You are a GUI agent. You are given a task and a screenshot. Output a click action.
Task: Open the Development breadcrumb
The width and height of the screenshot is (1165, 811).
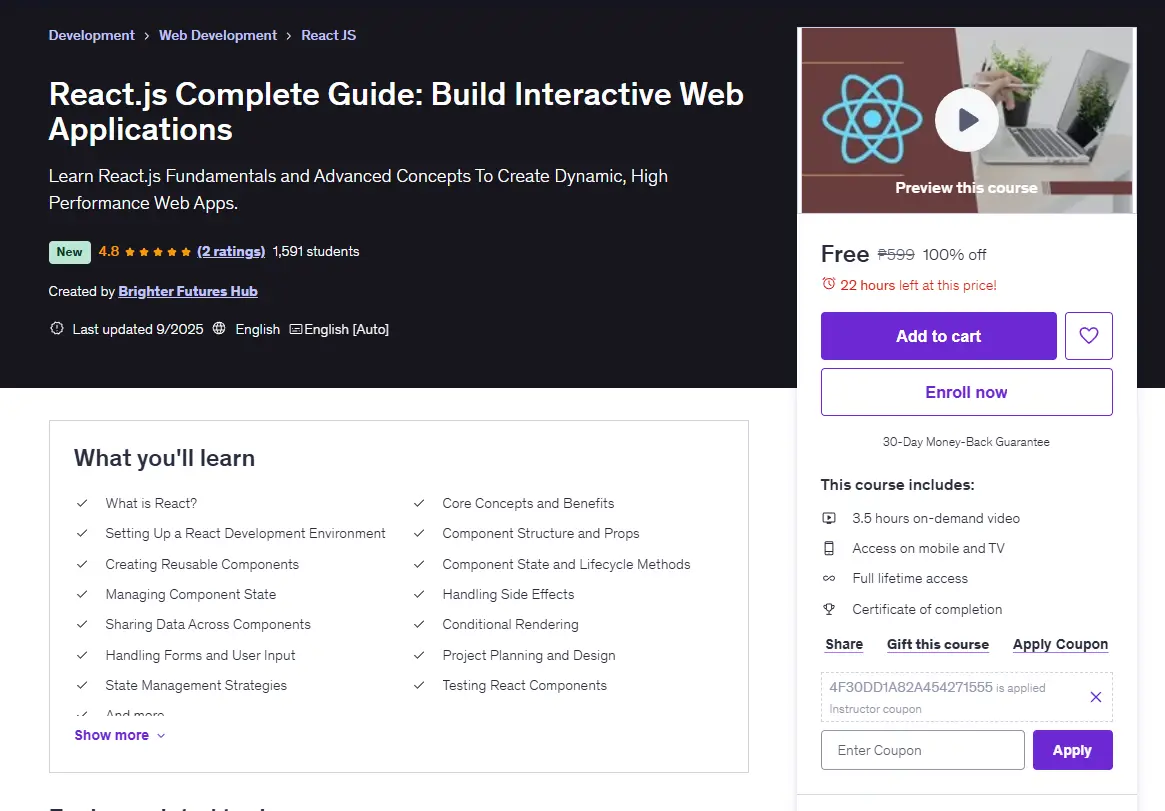91,35
